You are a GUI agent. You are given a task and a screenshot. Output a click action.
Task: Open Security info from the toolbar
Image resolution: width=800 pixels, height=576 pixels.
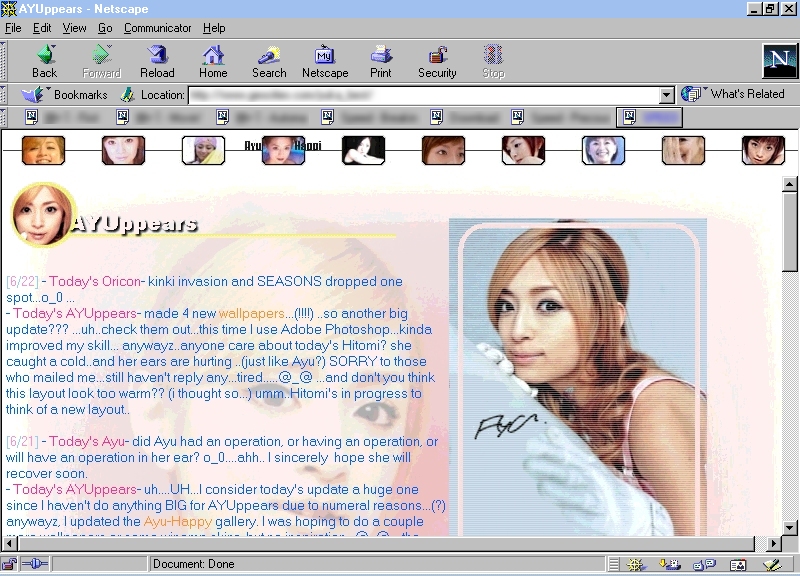(x=437, y=60)
